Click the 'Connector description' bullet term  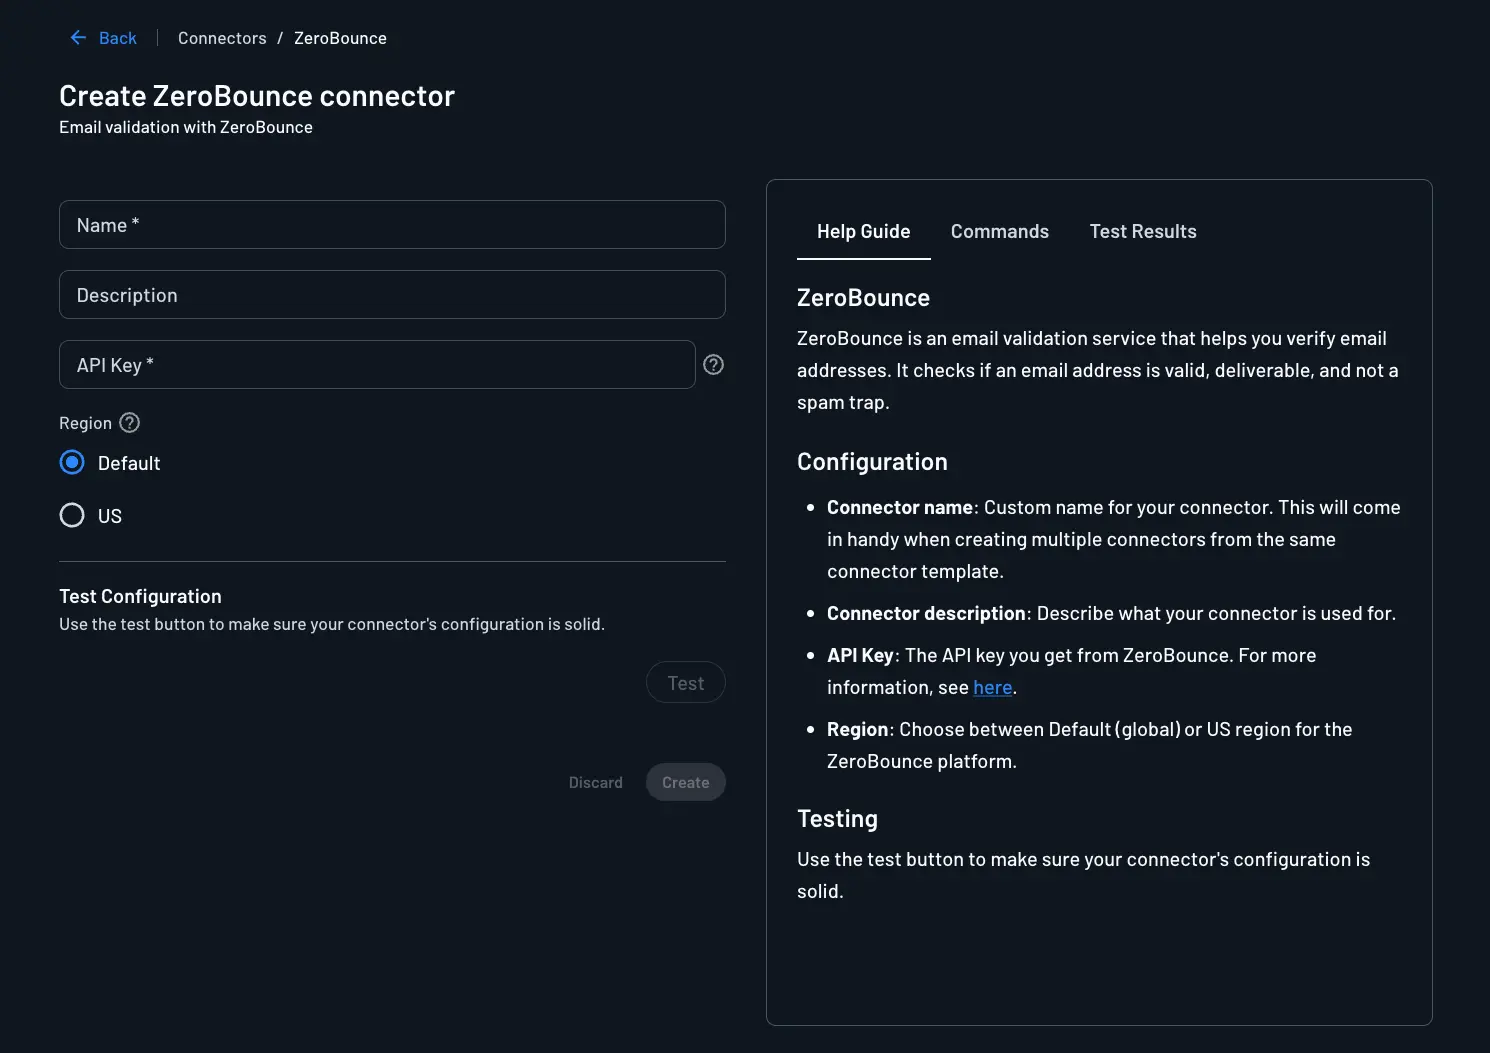pos(926,613)
